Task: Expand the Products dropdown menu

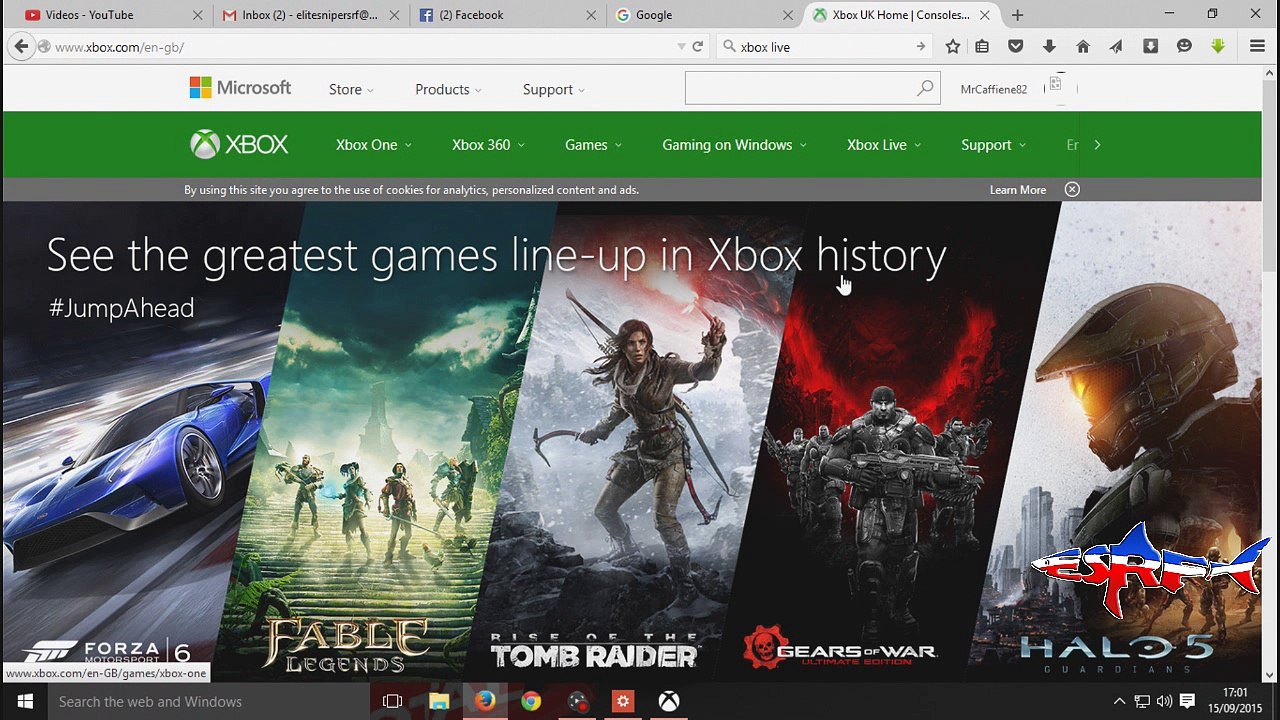Action: [x=448, y=89]
